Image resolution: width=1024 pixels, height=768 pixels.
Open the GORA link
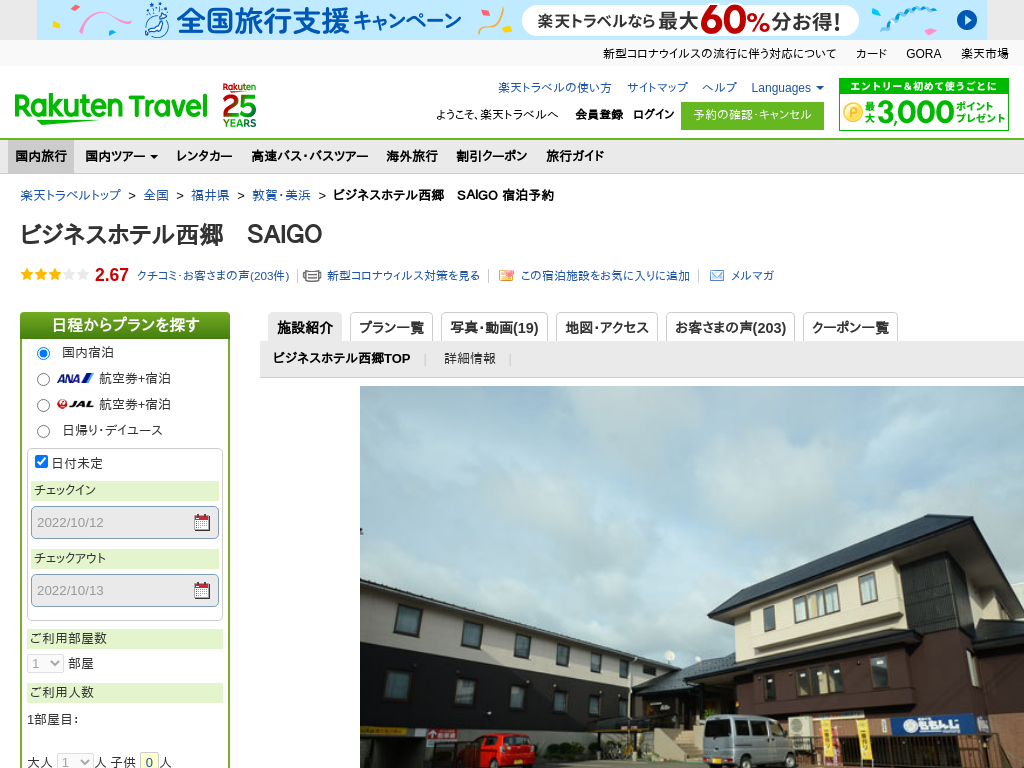(923, 54)
